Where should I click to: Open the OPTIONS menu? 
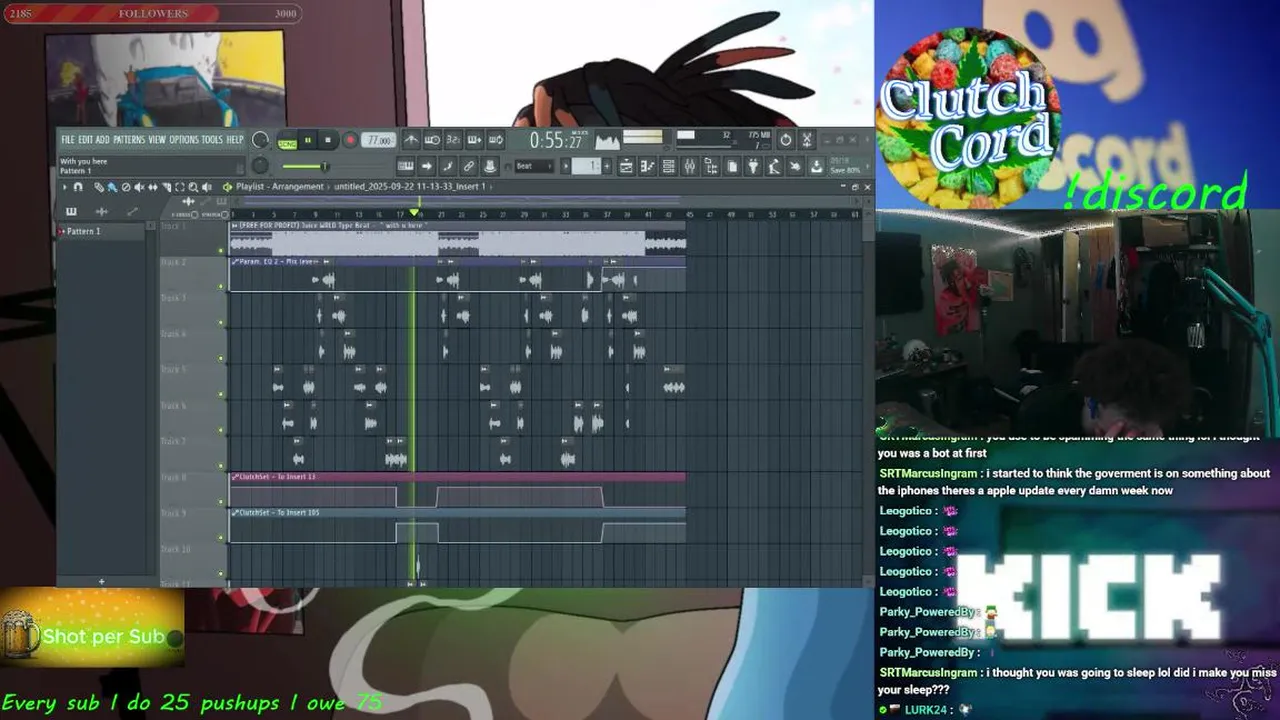(184, 140)
